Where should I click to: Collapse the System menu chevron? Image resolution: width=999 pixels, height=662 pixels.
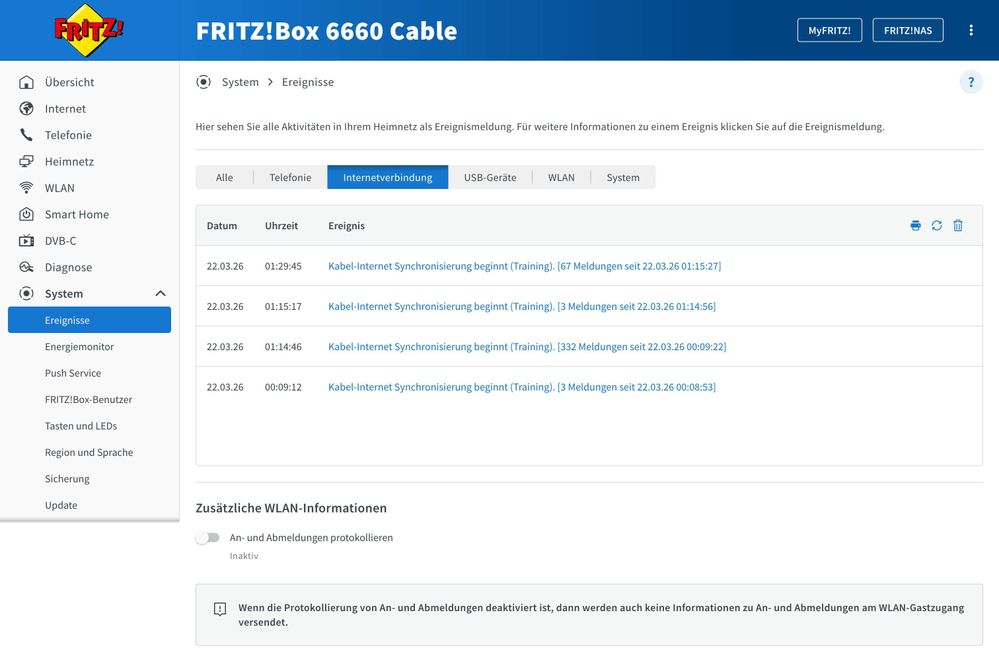(161, 294)
